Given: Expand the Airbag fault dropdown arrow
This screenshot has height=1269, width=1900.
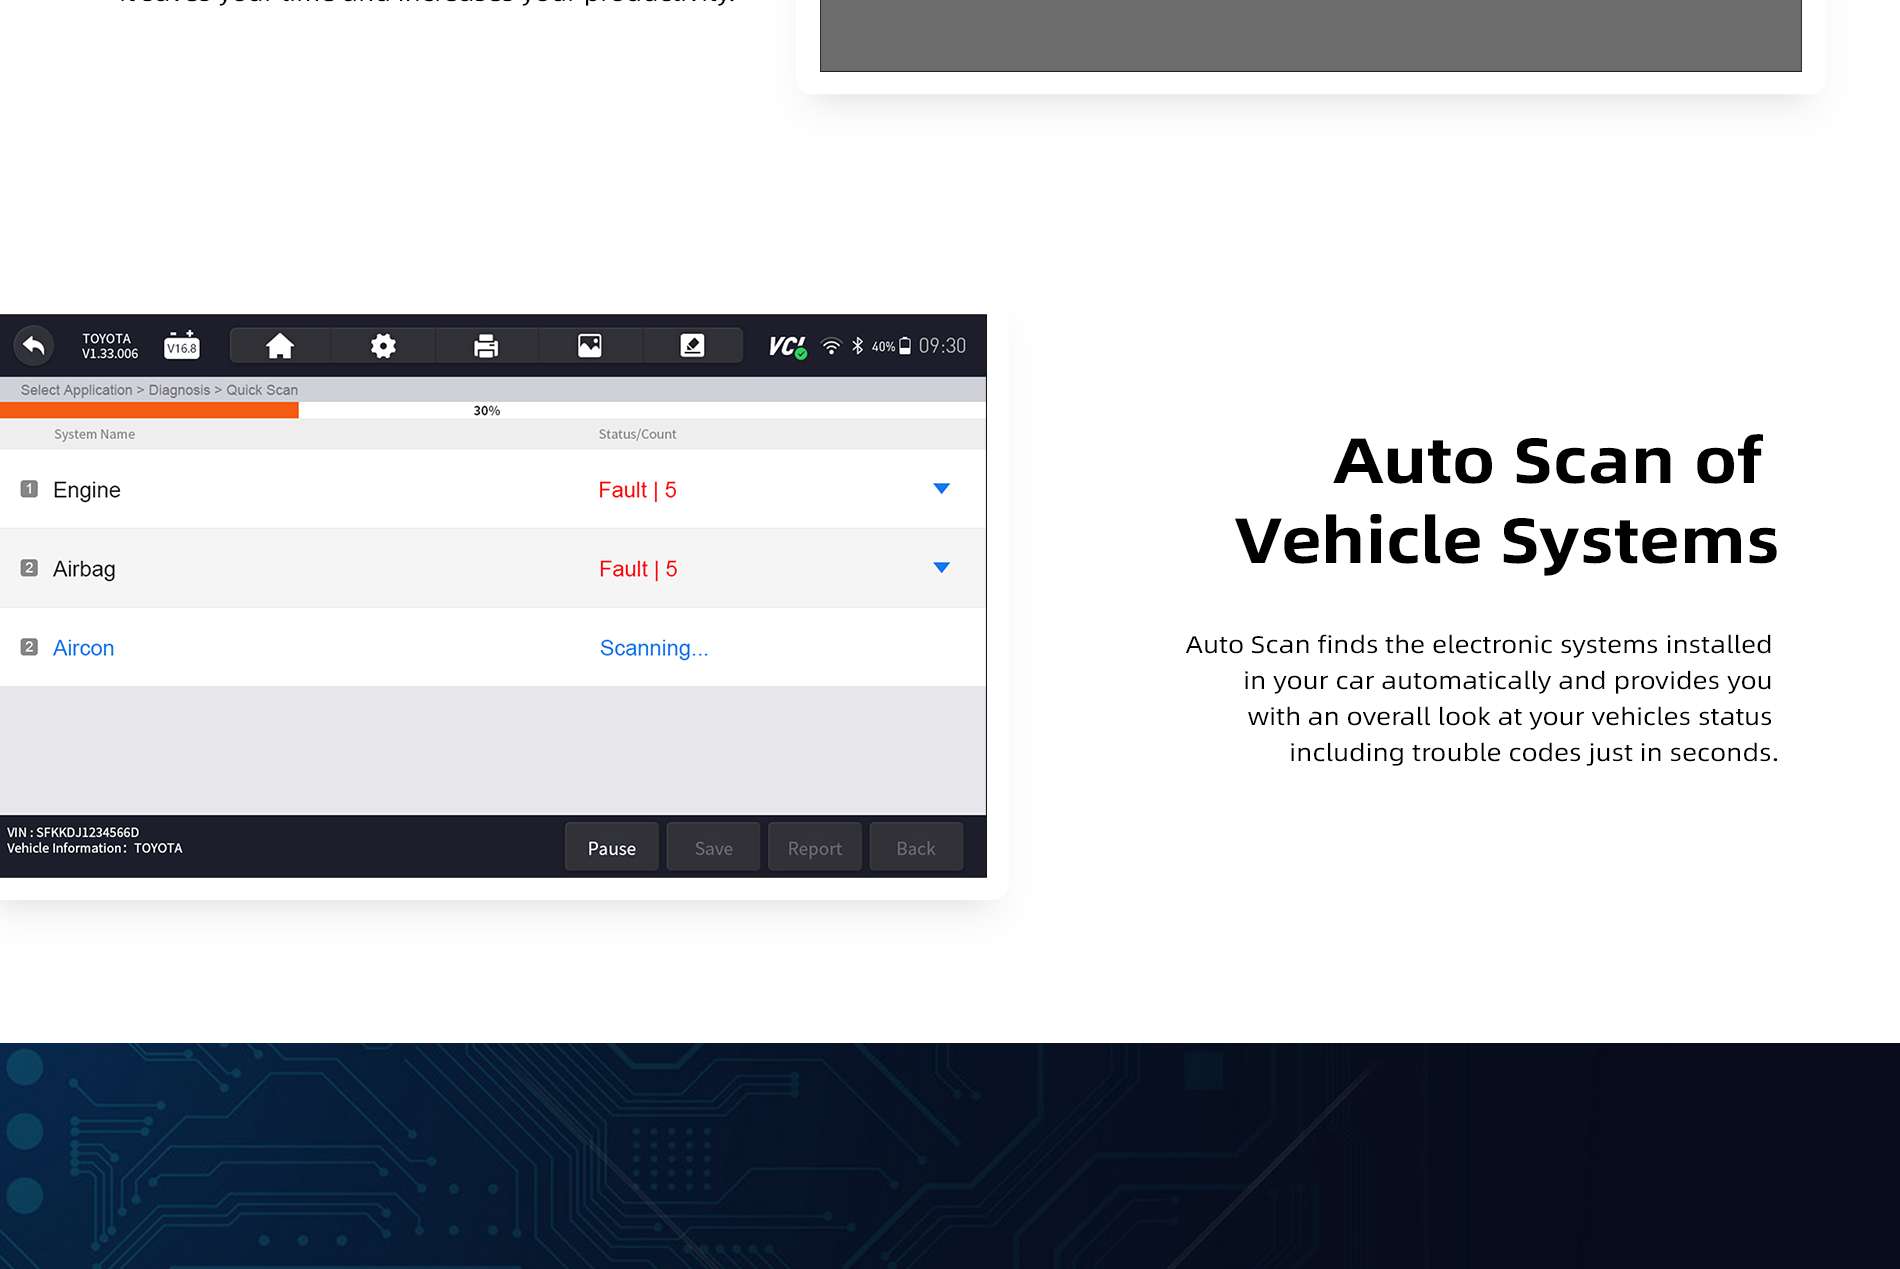Looking at the screenshot, I should coord(941,568).
